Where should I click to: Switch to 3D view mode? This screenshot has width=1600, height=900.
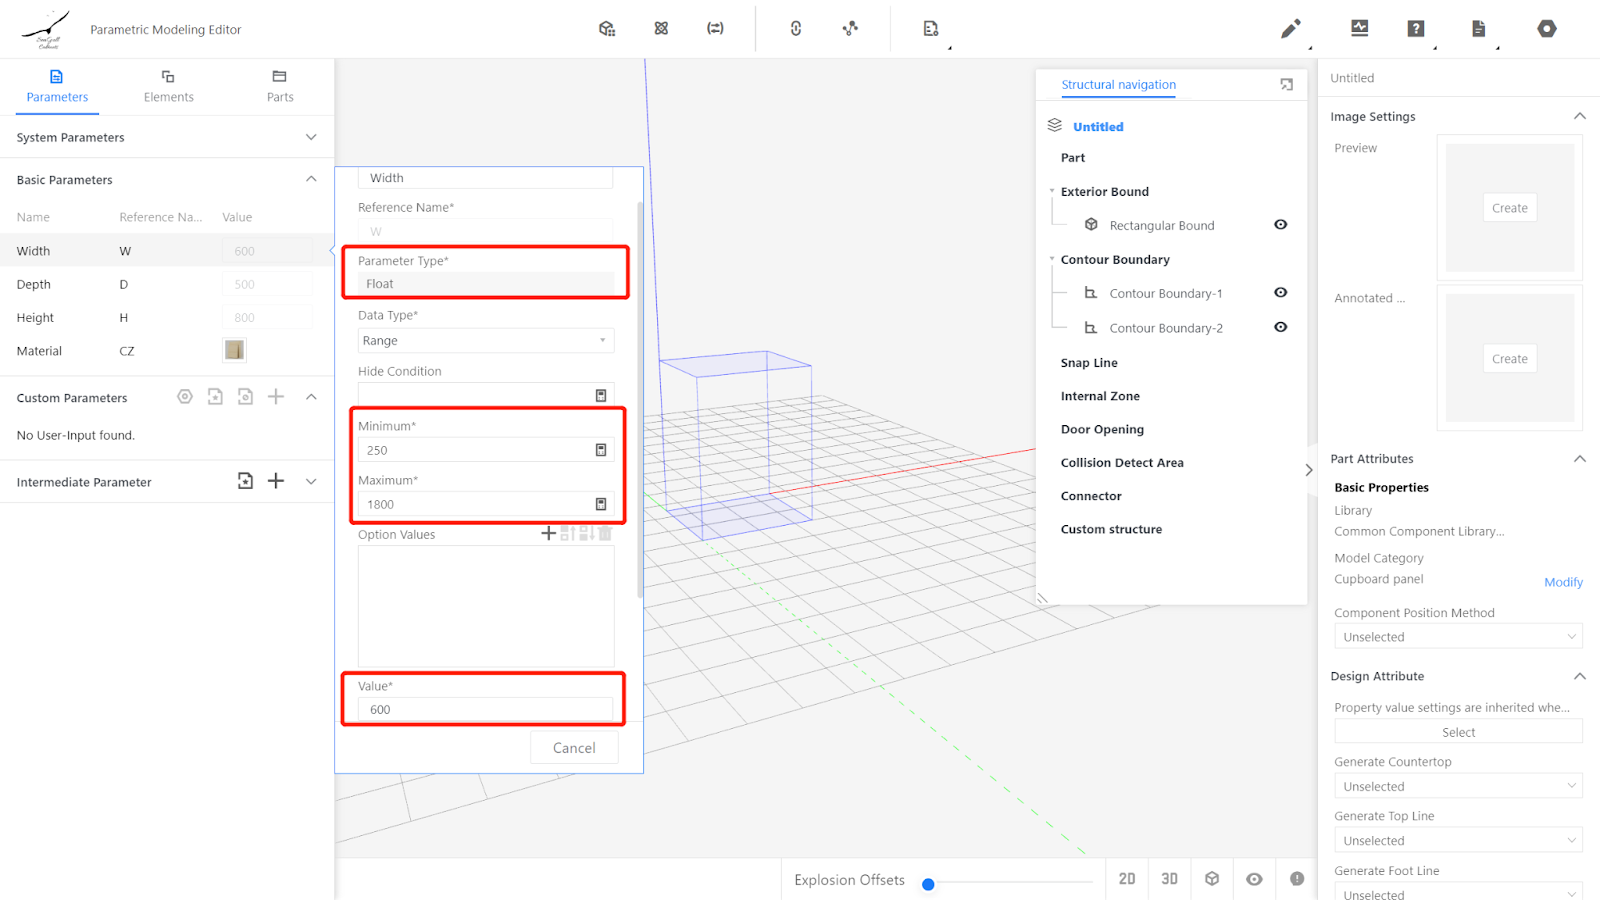click(x=1169, y=879)
